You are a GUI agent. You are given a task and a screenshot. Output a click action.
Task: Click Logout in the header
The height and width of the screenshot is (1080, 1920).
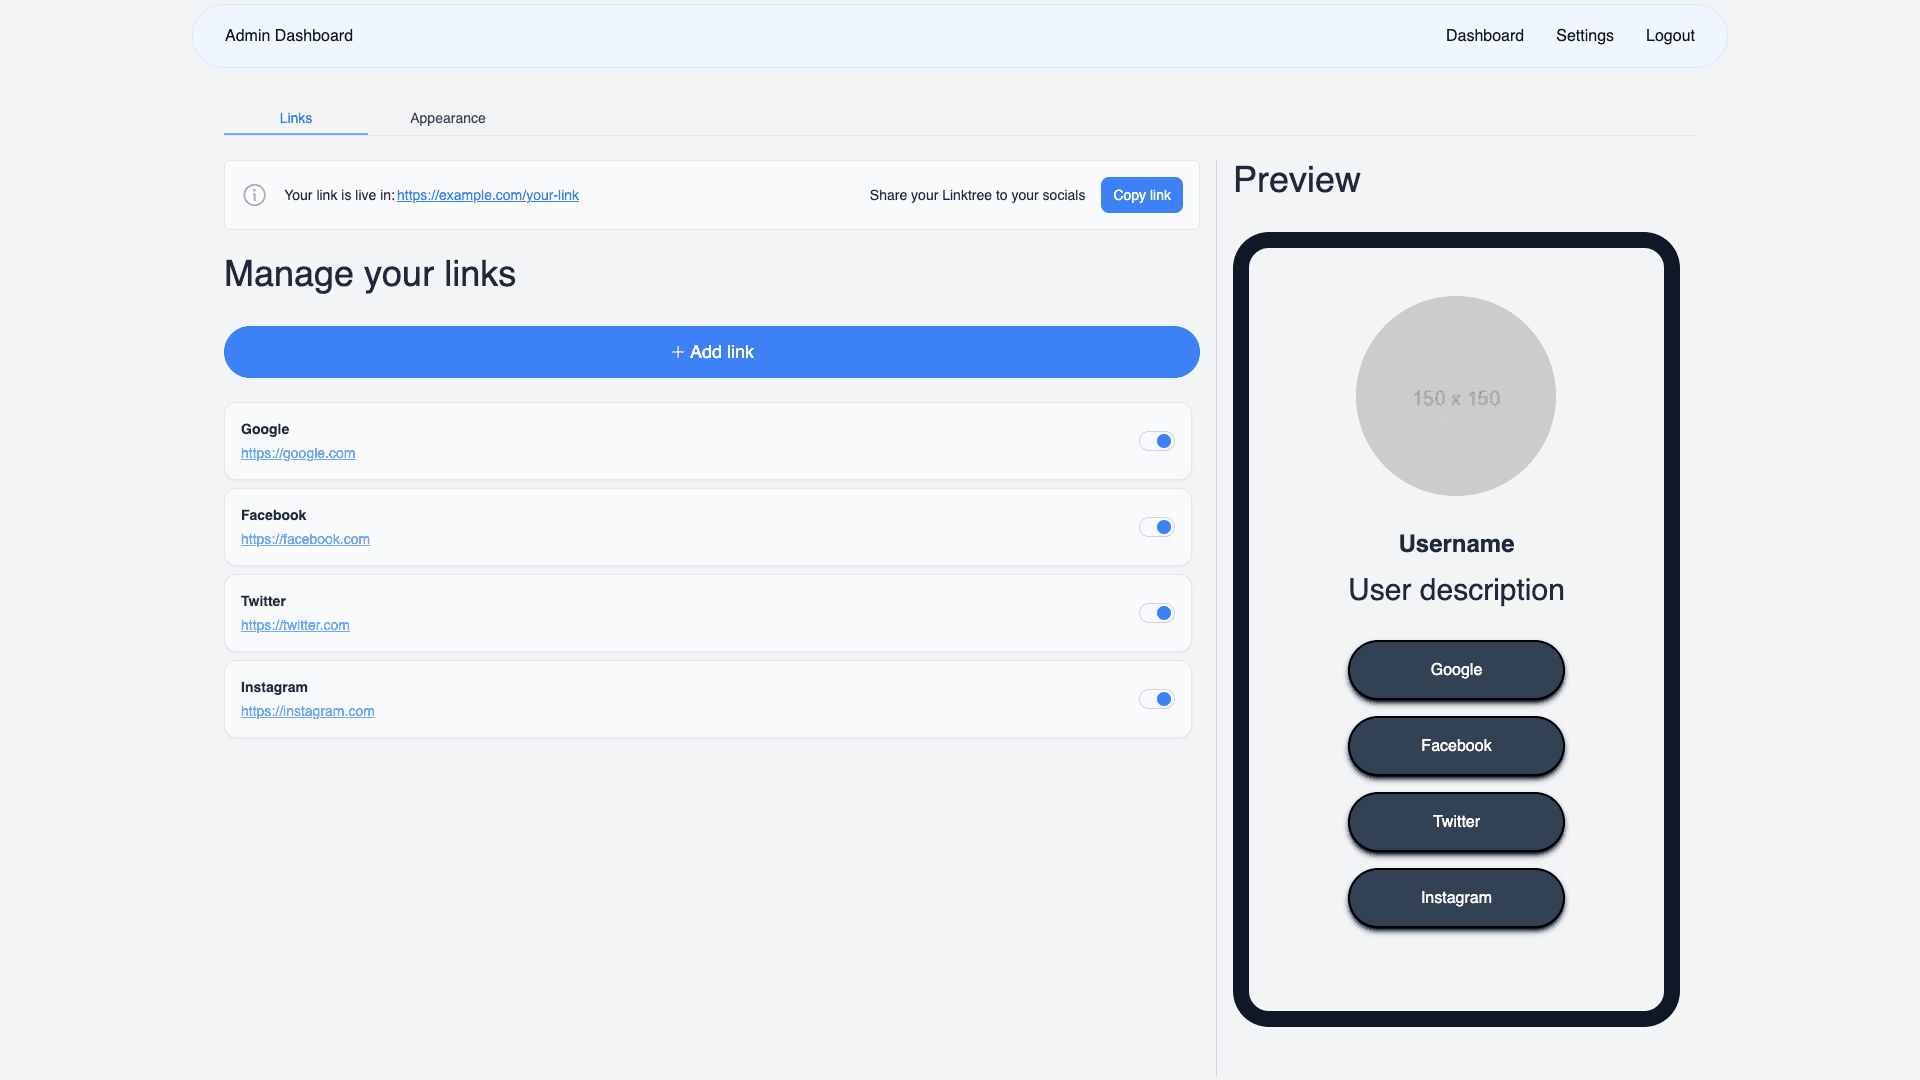(x=1669, y=35)
